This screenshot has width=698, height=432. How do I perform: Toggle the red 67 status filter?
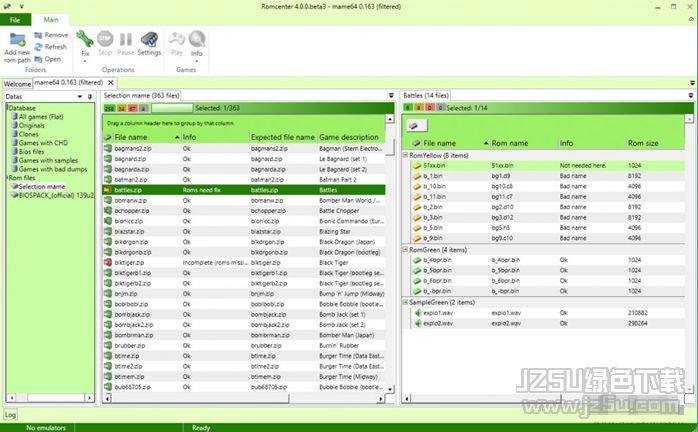132,107
